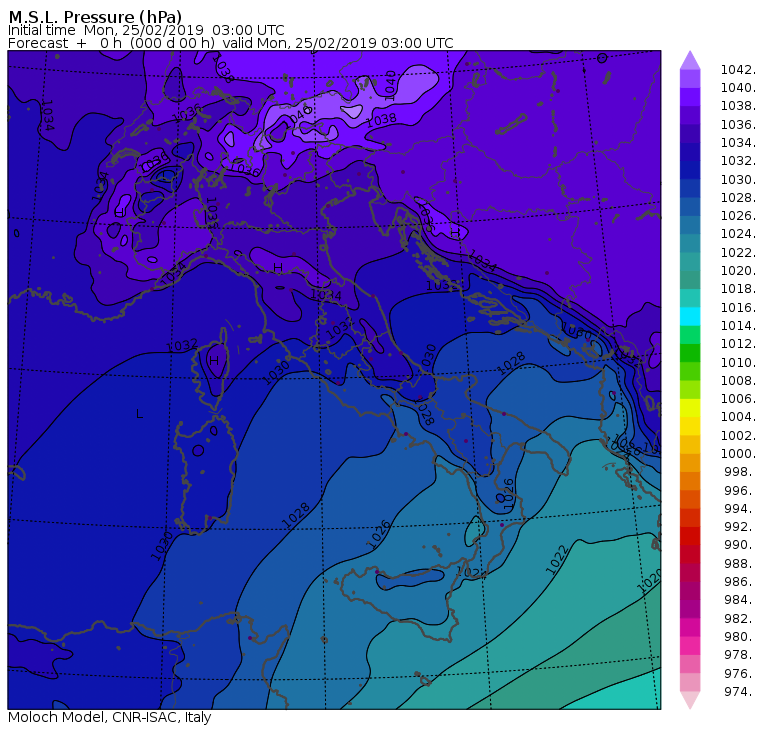
Task: Click the 1008. legend label
Action: pyautogui.click(x=738, y=381)
